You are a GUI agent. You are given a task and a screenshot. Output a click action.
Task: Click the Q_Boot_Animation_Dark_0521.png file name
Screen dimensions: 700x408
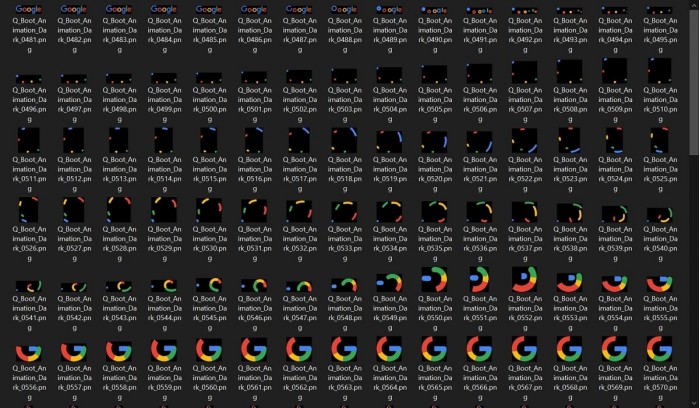480,174
